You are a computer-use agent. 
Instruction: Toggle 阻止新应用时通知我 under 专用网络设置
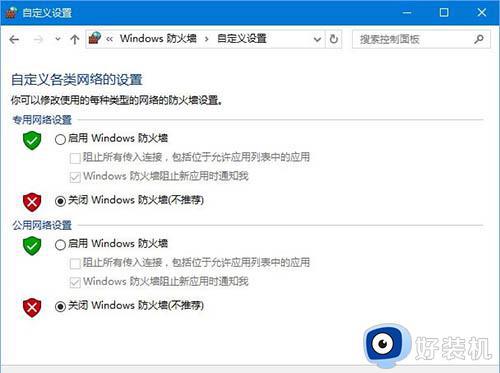click(75, 177)
